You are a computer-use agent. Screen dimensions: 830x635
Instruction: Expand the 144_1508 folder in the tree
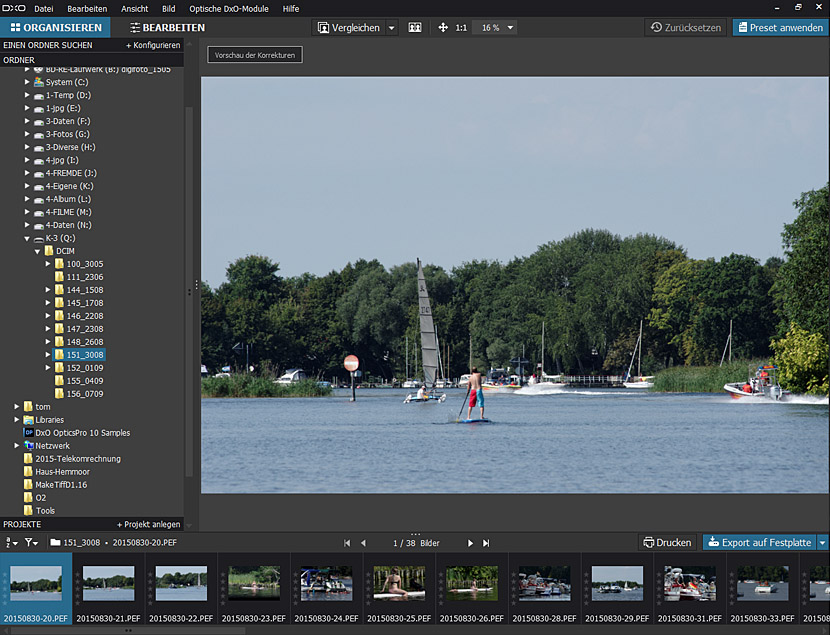[48, 290]
